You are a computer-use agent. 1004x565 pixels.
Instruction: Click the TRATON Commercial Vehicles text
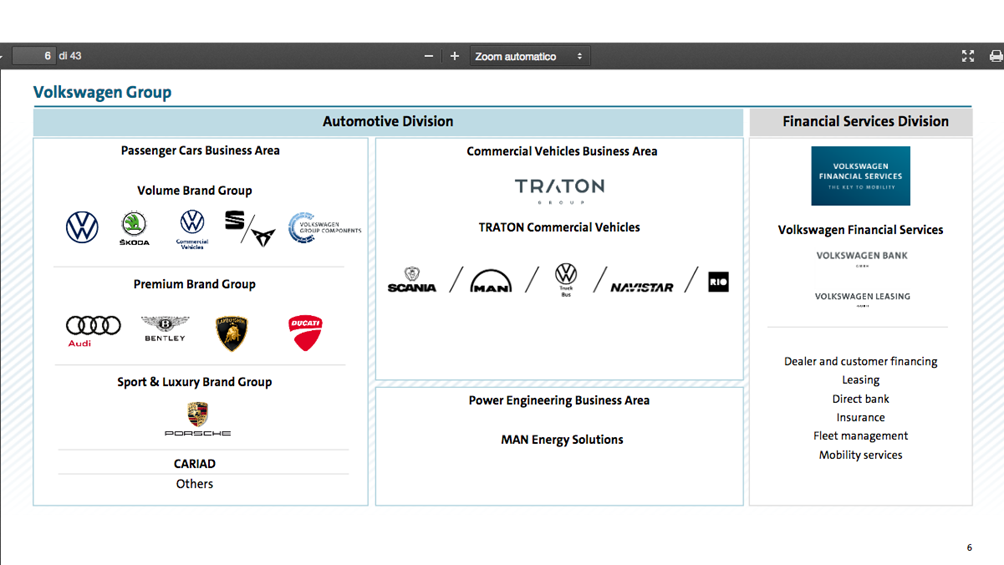[x=560, y=227]
